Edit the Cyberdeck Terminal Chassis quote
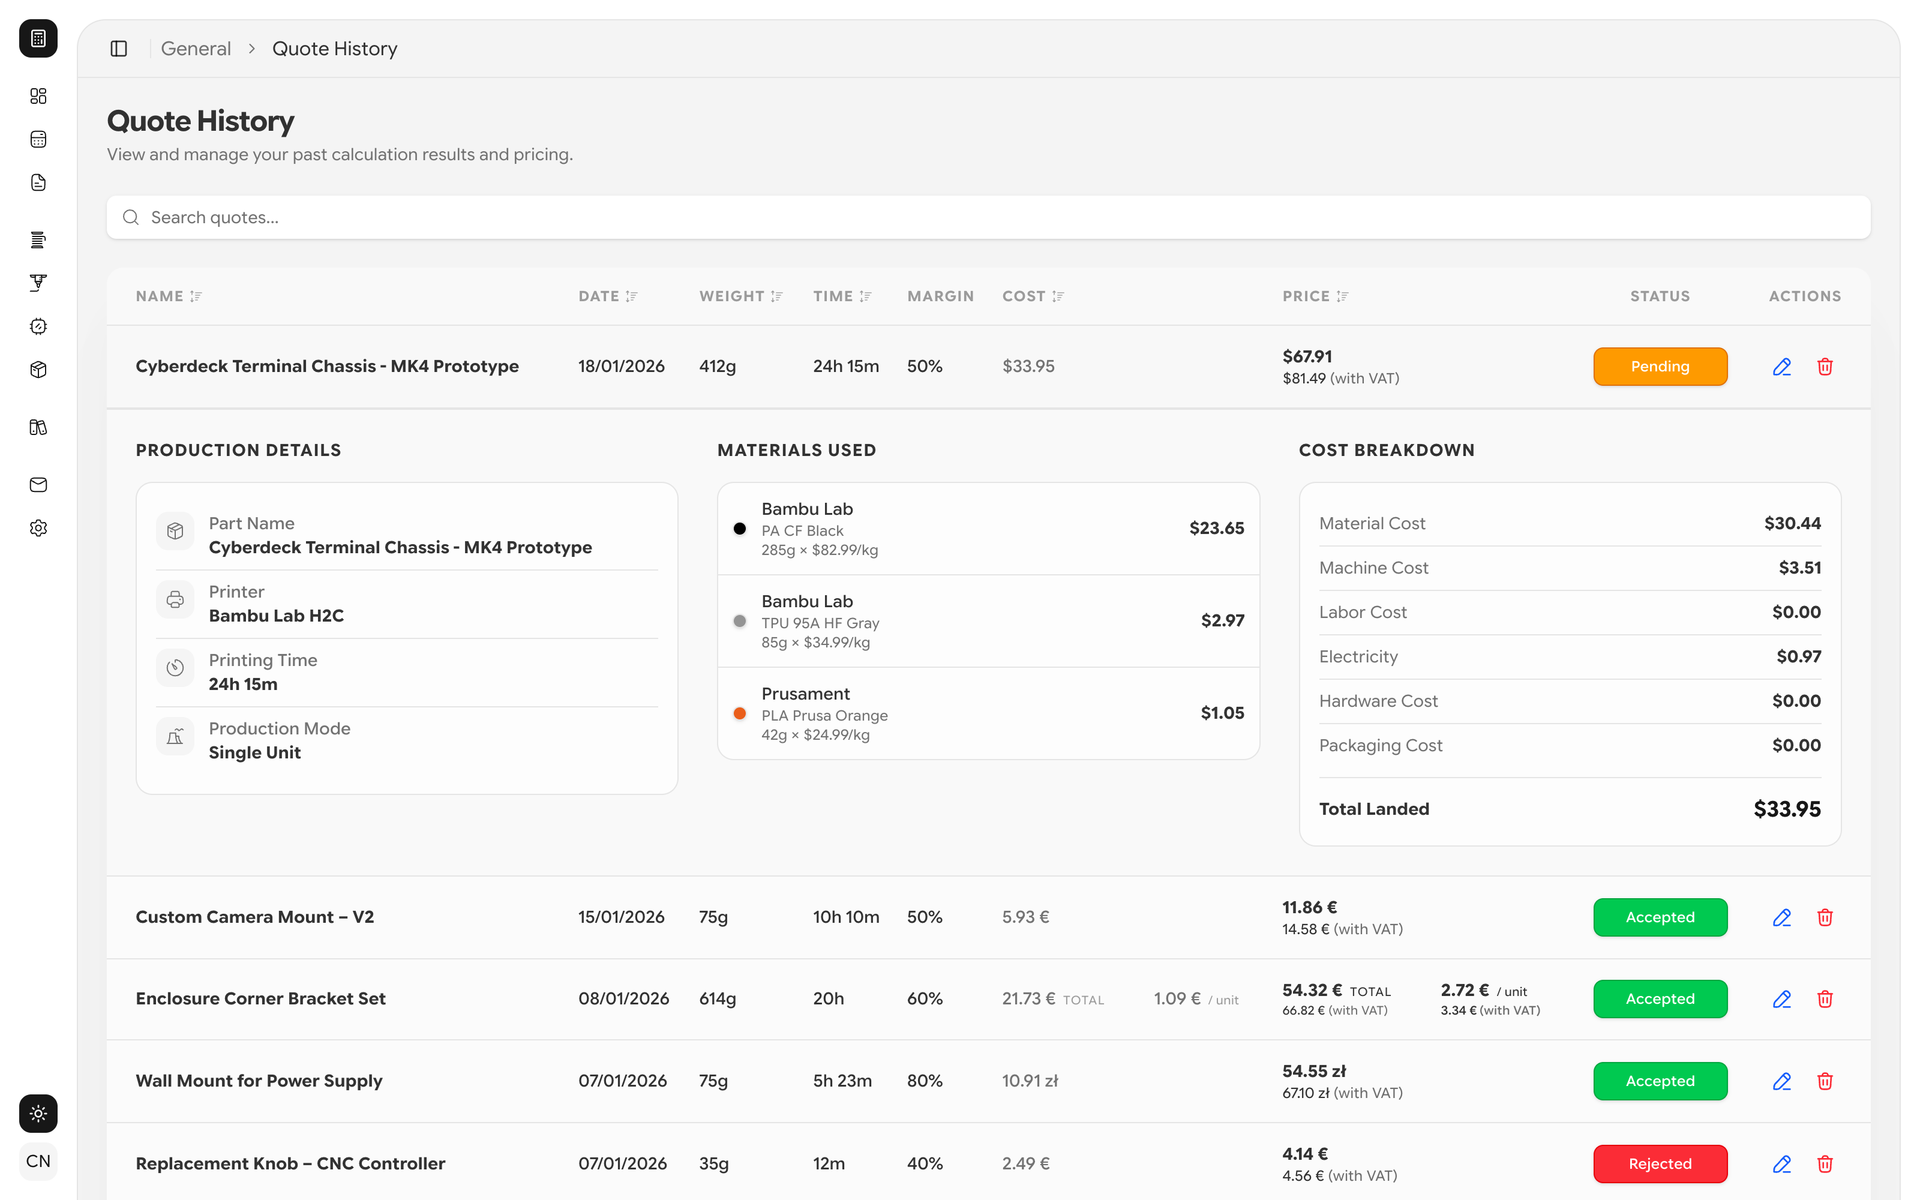1920x1200 pixels. coord(1781,366)
